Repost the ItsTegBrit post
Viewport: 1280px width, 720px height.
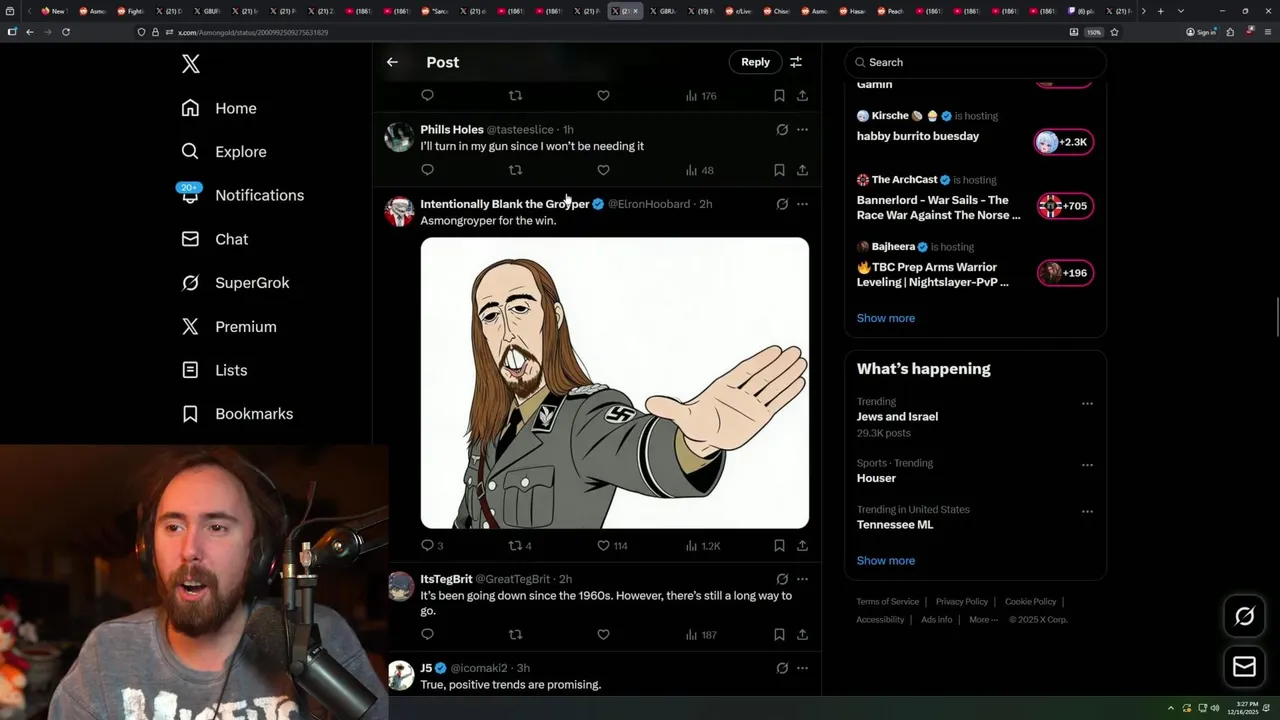[x=515, y=635]
